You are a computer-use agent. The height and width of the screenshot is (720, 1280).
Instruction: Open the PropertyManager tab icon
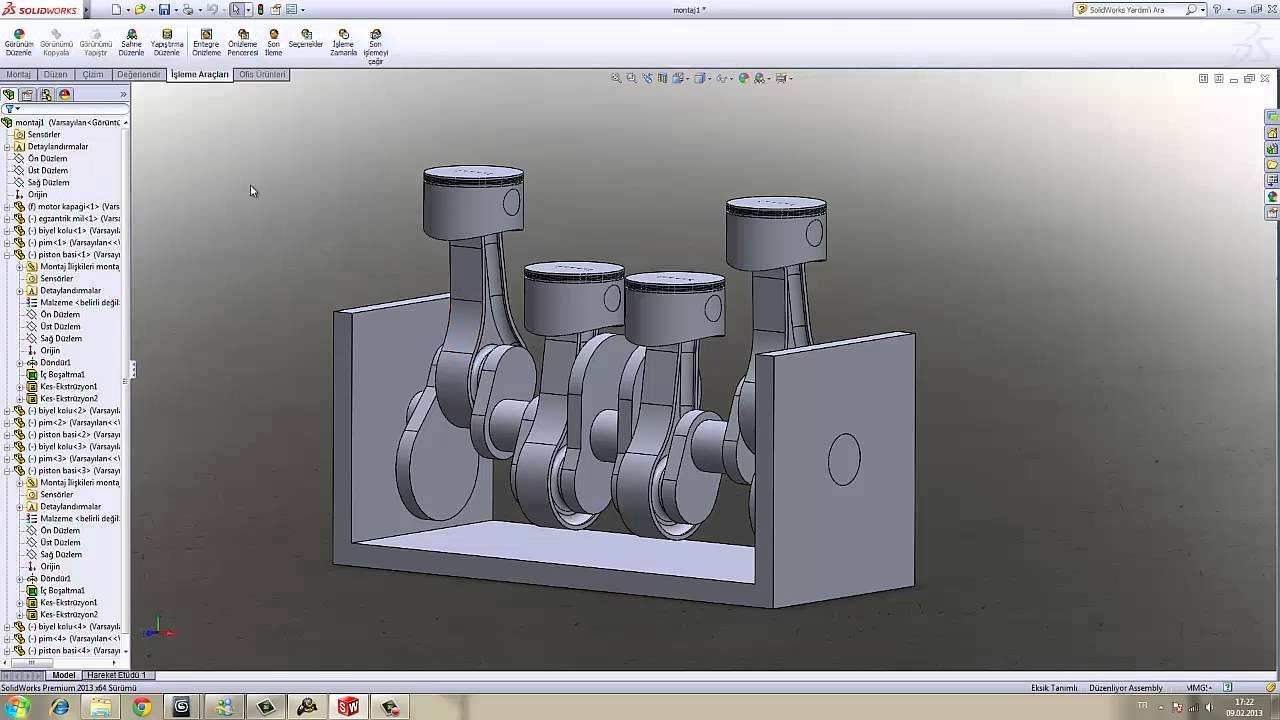point(28,95)
